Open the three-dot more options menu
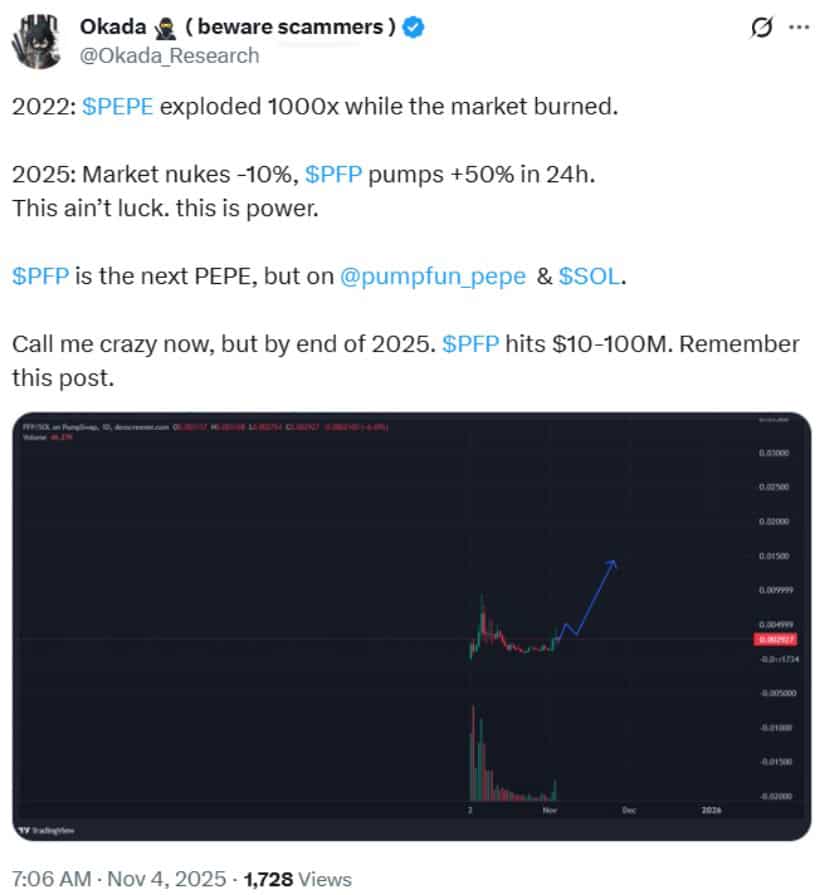 tap(799, 28)
